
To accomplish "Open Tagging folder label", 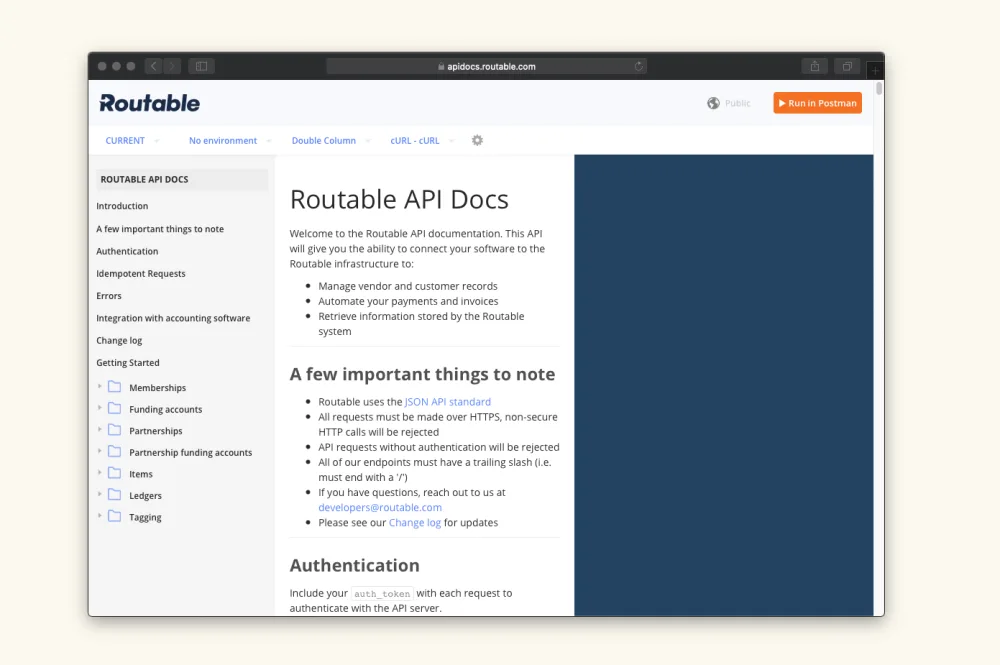I will [145, 518].
